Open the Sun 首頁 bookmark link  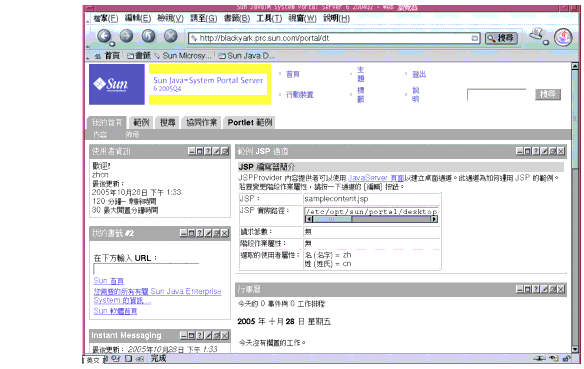pyautogui.click(x=108, y=281)
